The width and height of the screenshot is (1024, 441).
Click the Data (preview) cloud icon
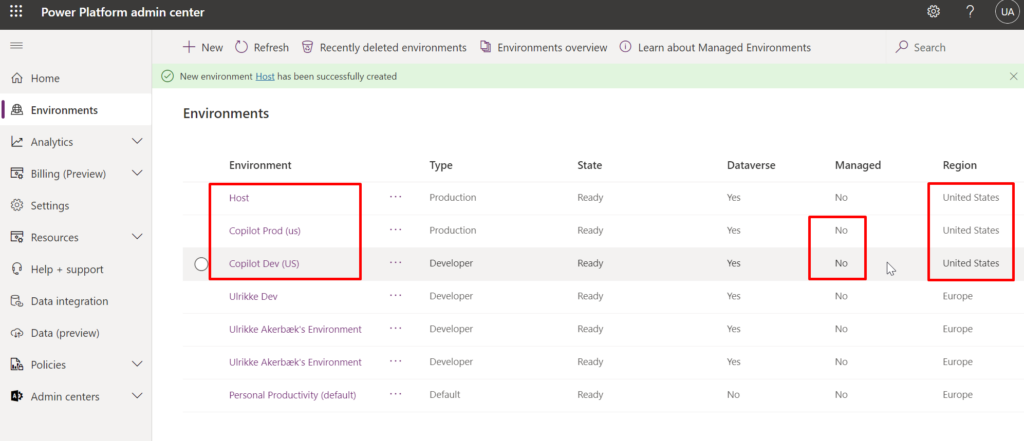[17, 333]
